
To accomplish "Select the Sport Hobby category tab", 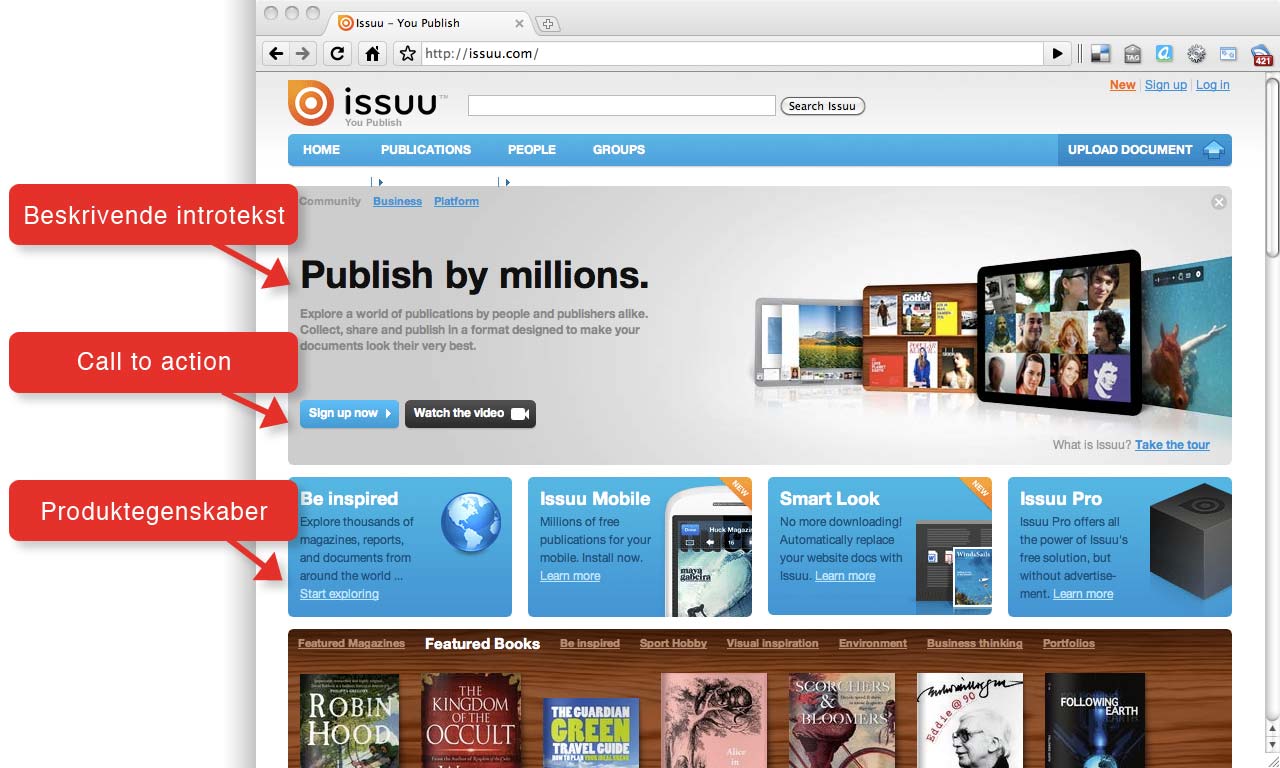I will 673,644.
